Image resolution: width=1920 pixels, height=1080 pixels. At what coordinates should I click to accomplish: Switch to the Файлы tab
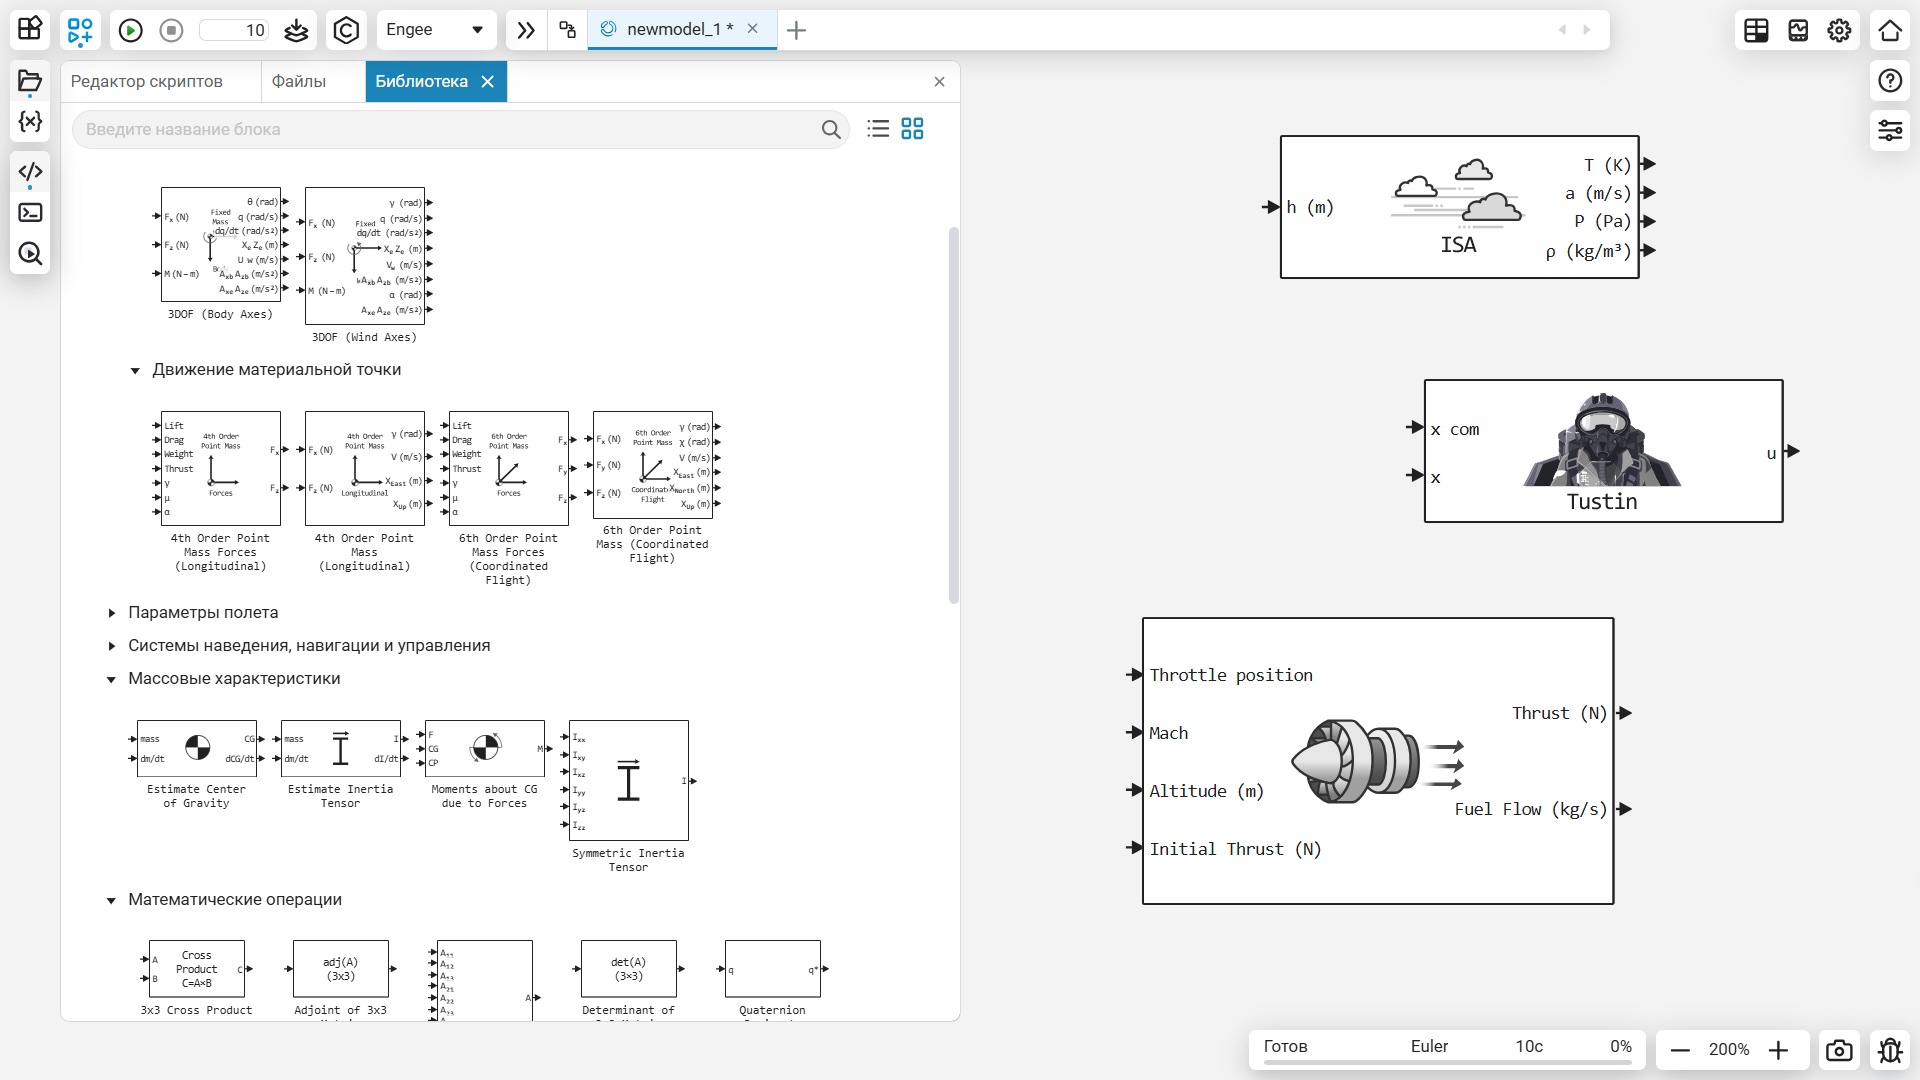click(299, 81)
